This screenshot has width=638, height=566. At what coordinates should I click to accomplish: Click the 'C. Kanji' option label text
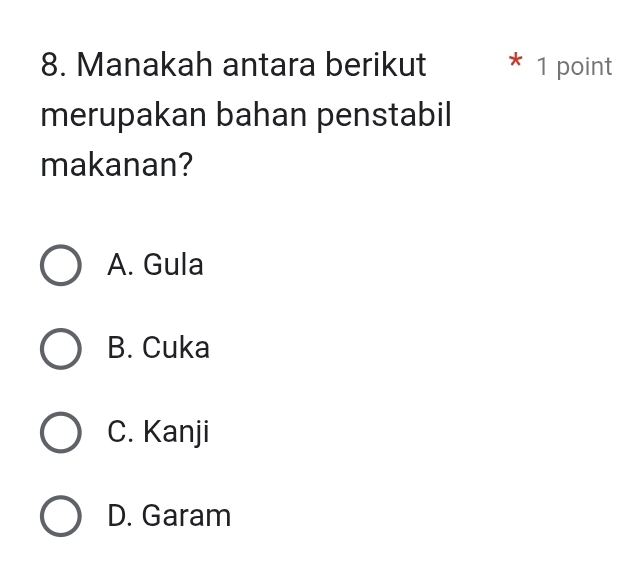[158, 433]
